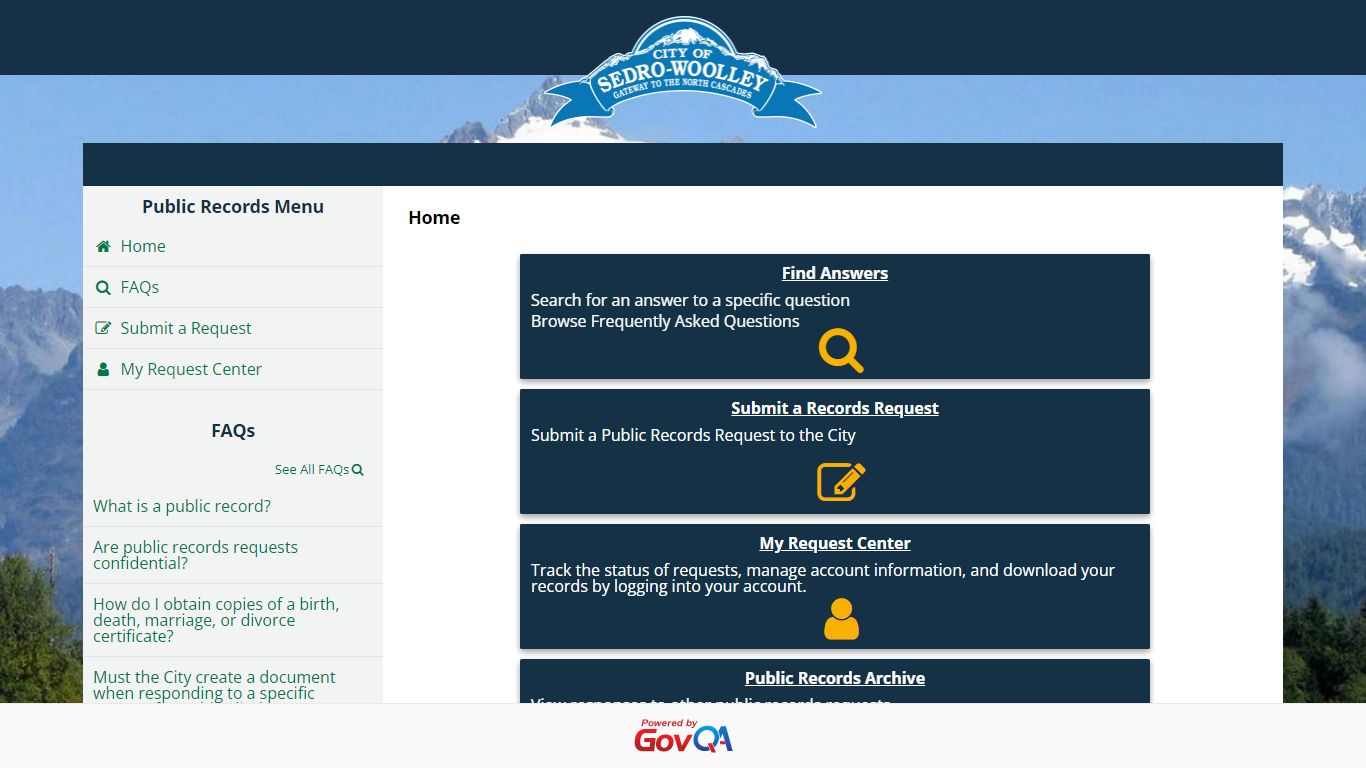This screenshot has height=768, width=1366.
Task: Open the See All FAQs link
Action: tap(319, 469)
